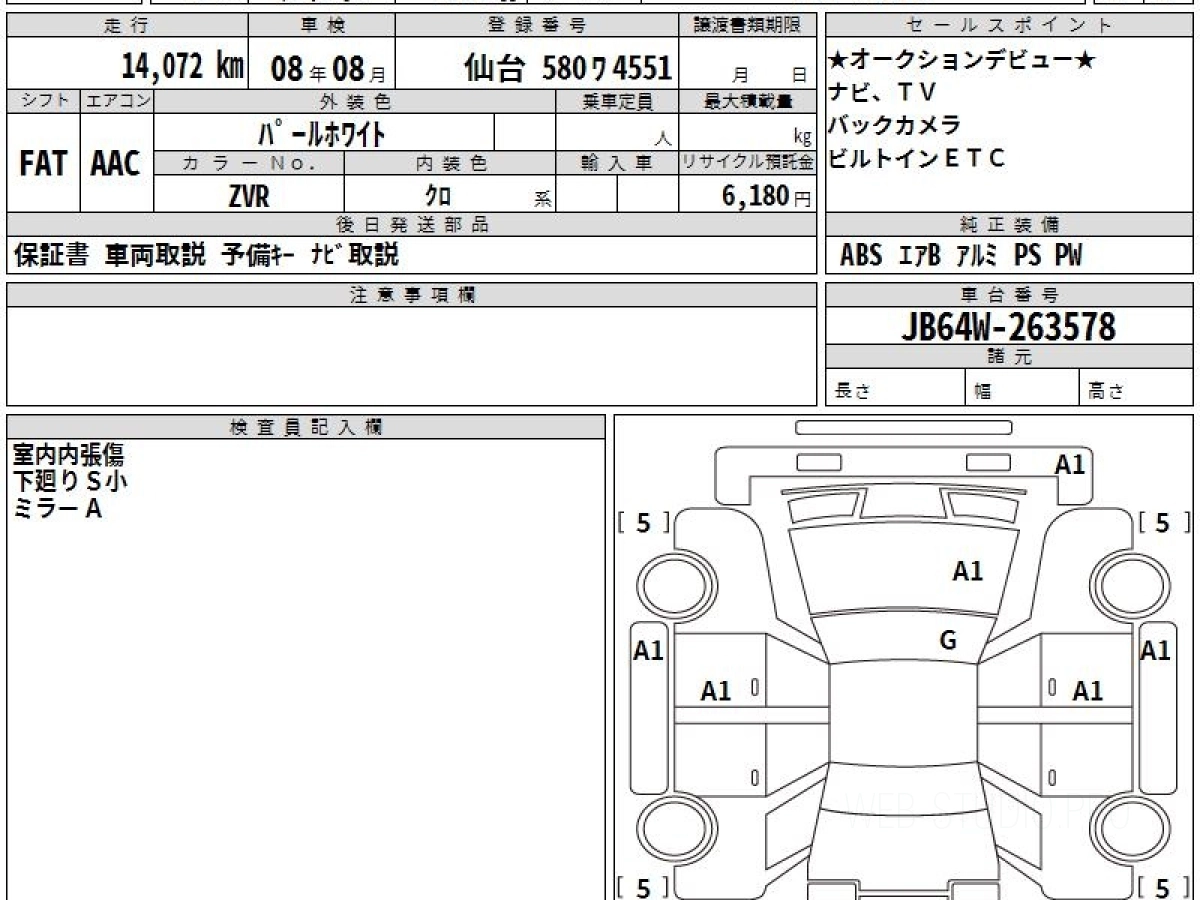The width and height of the screenshot is (1200, 900).
Task: Click the カラーNo. header
Action: [249, 163]
